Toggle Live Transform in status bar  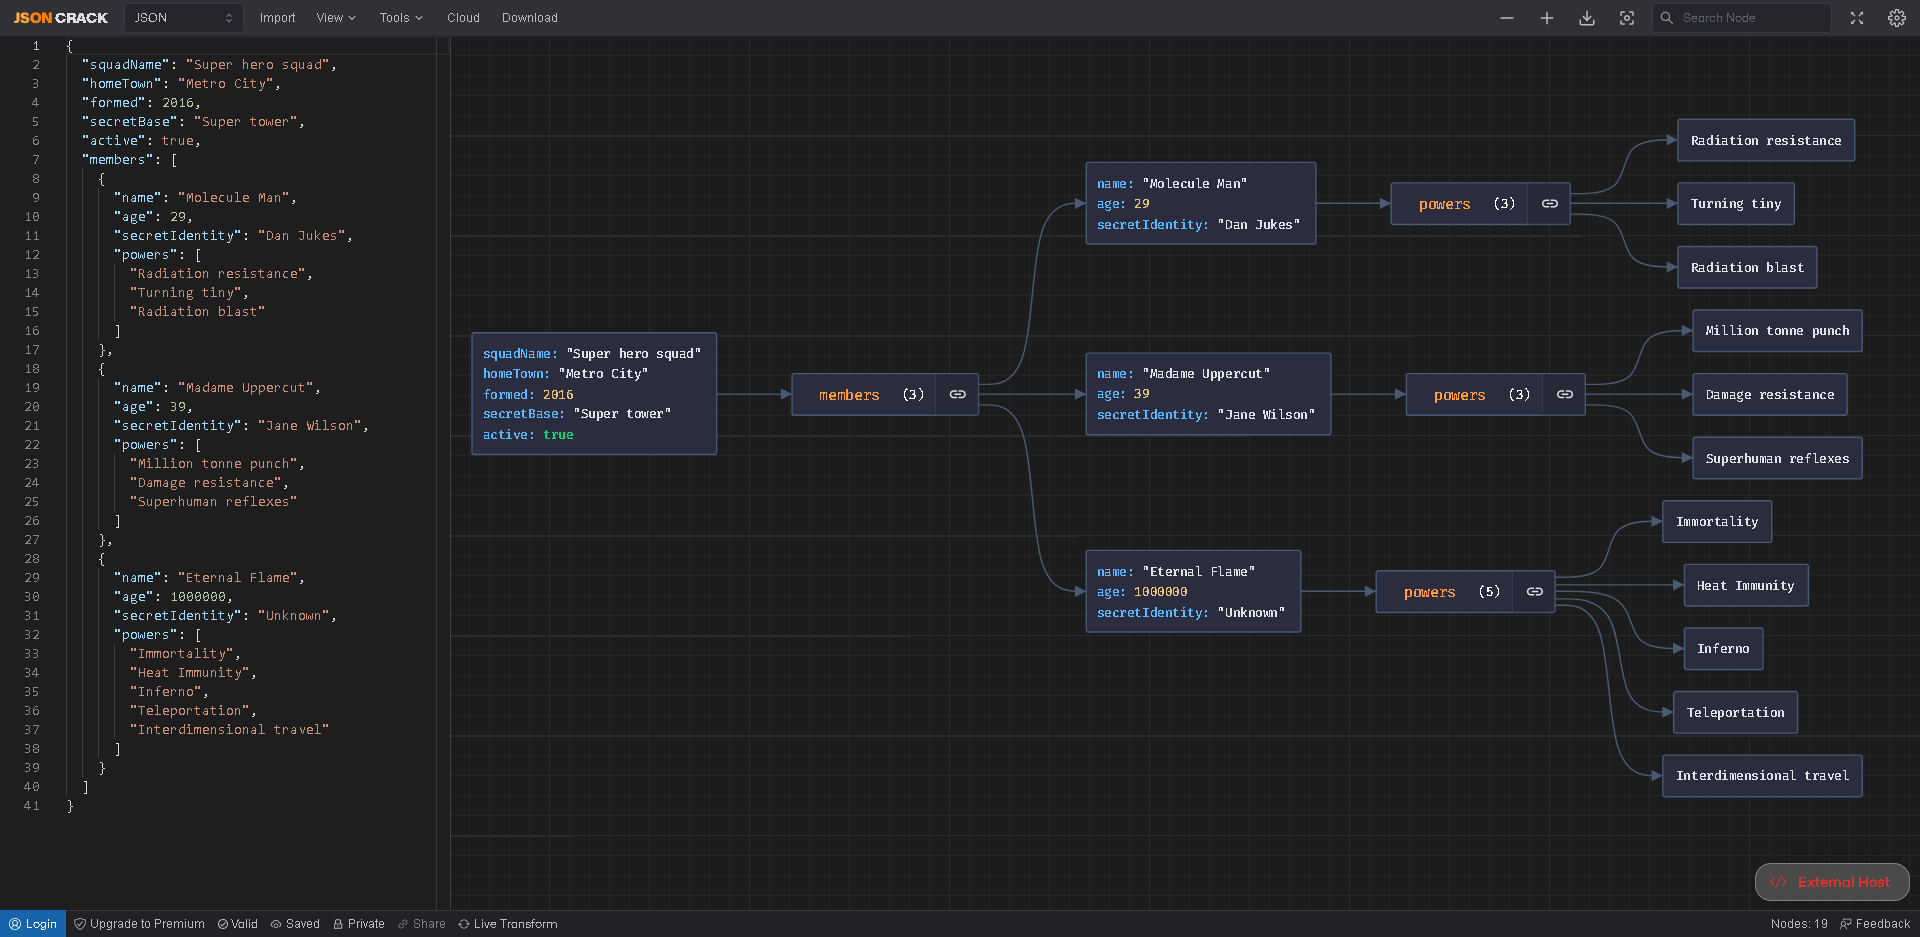click(x=508, y=924)
